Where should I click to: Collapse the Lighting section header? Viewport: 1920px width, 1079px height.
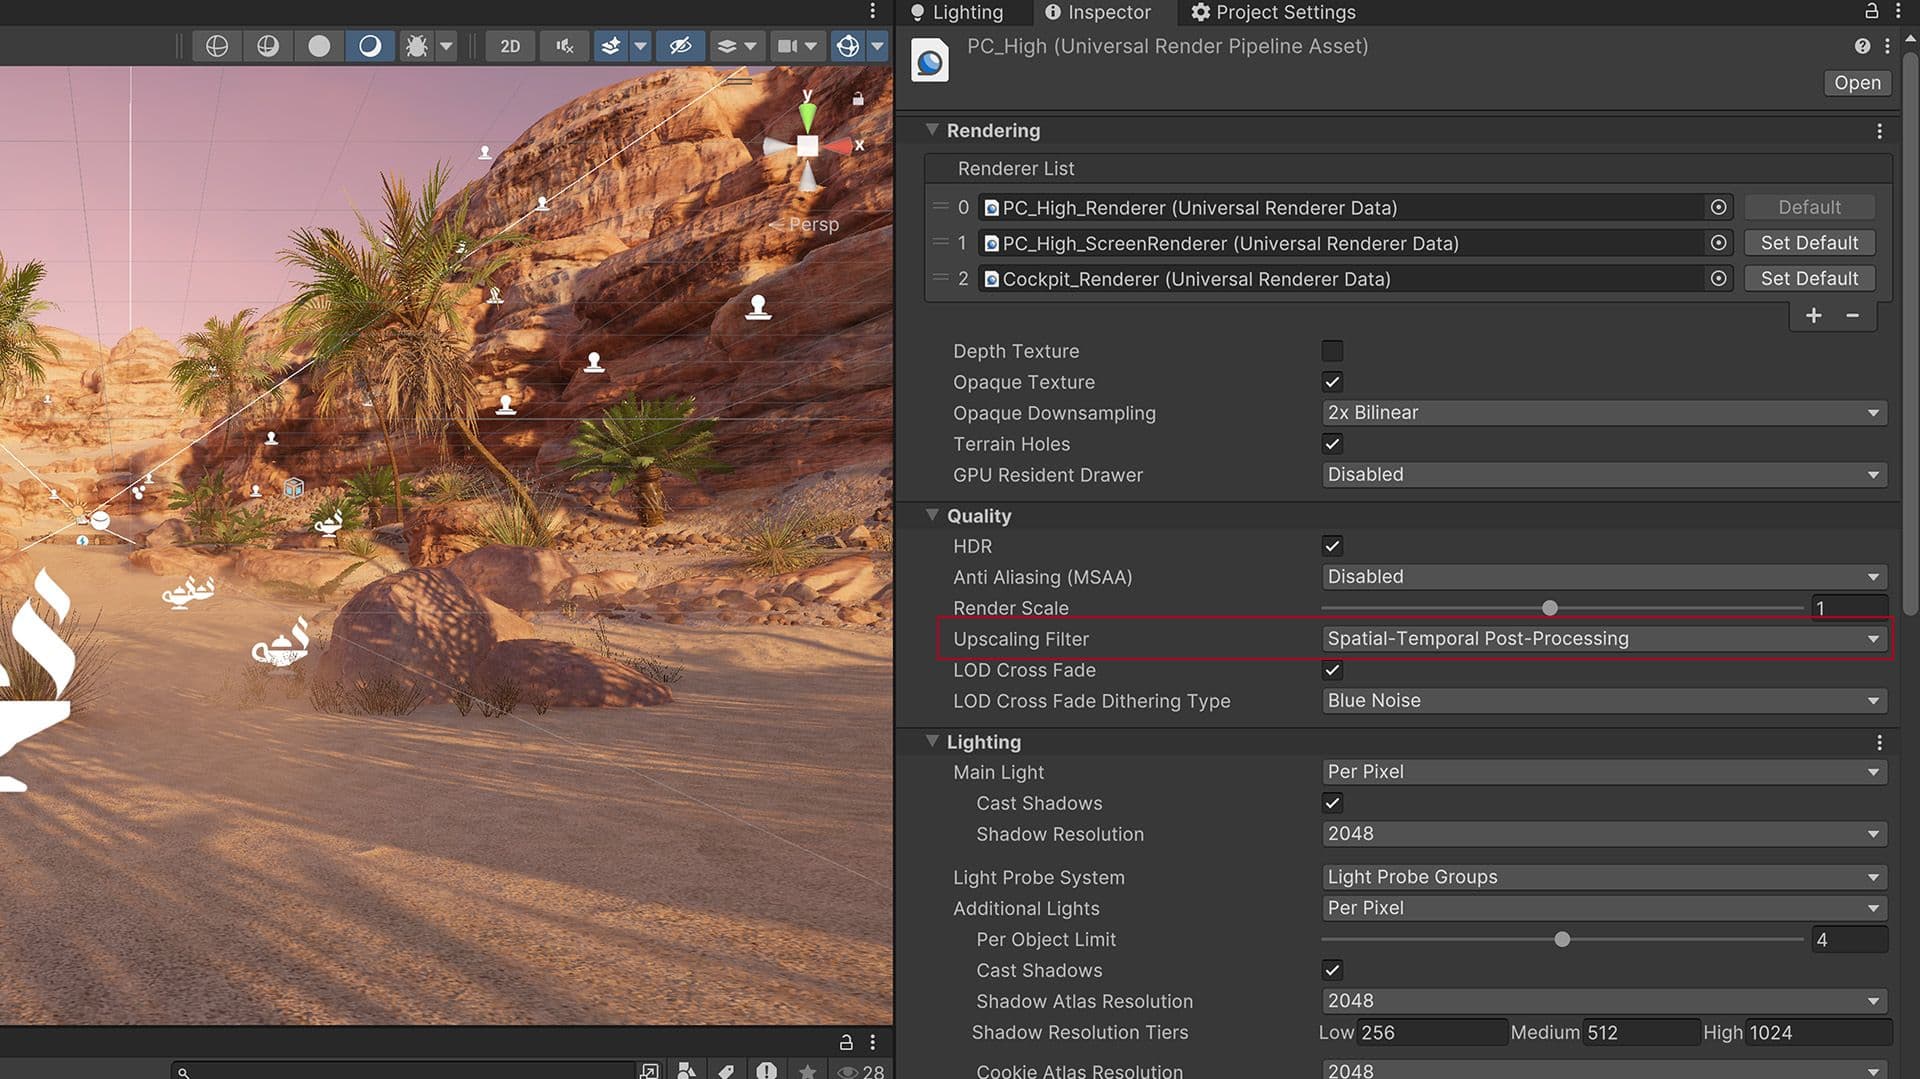point(933,742)
